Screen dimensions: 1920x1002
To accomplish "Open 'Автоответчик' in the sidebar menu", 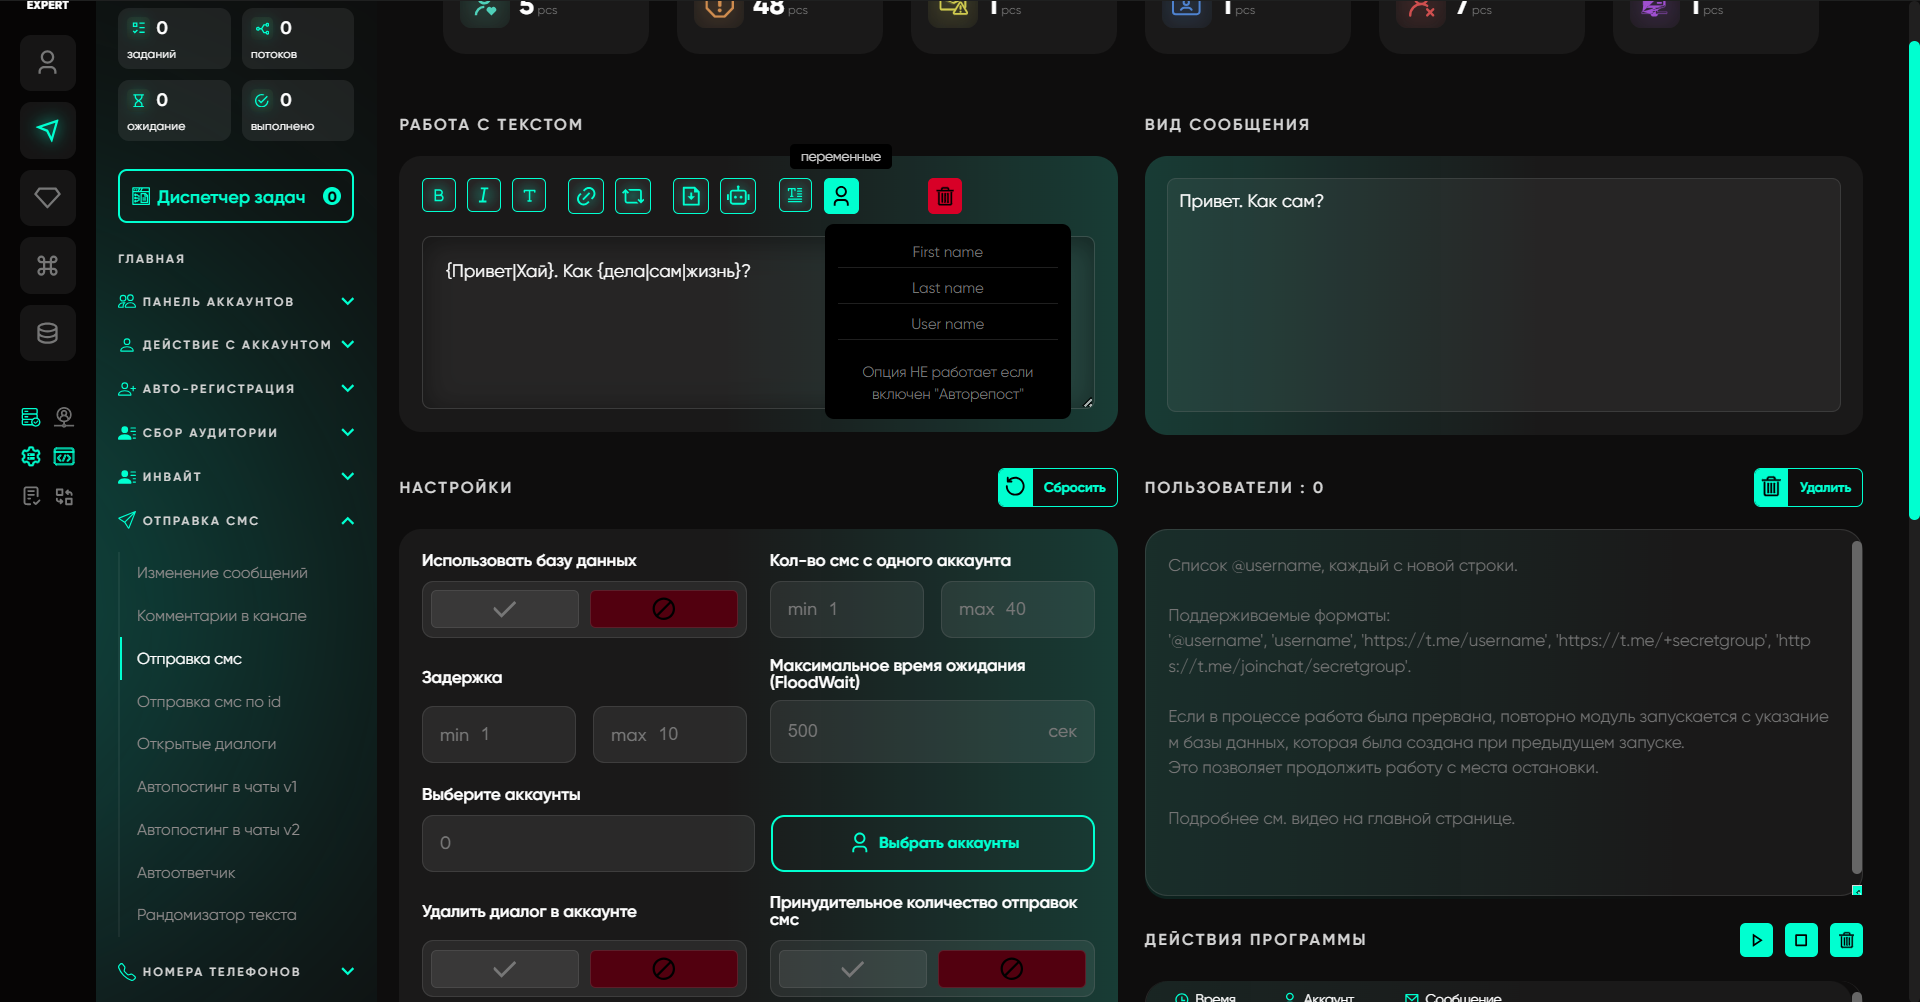I will click(186, 873).
